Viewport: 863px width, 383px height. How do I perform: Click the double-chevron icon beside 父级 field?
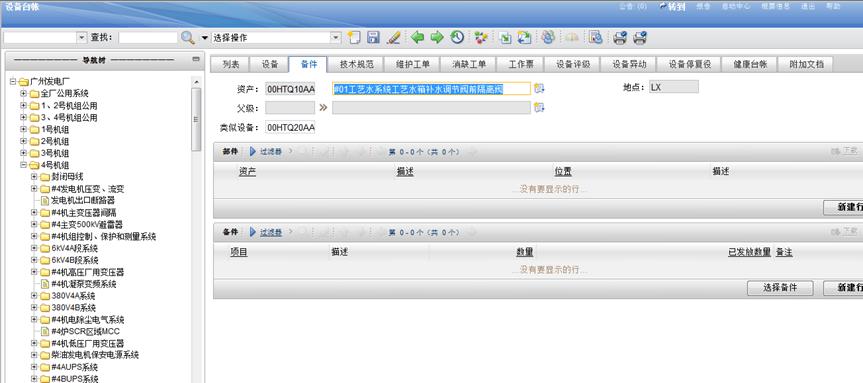[x=323, y=107]
